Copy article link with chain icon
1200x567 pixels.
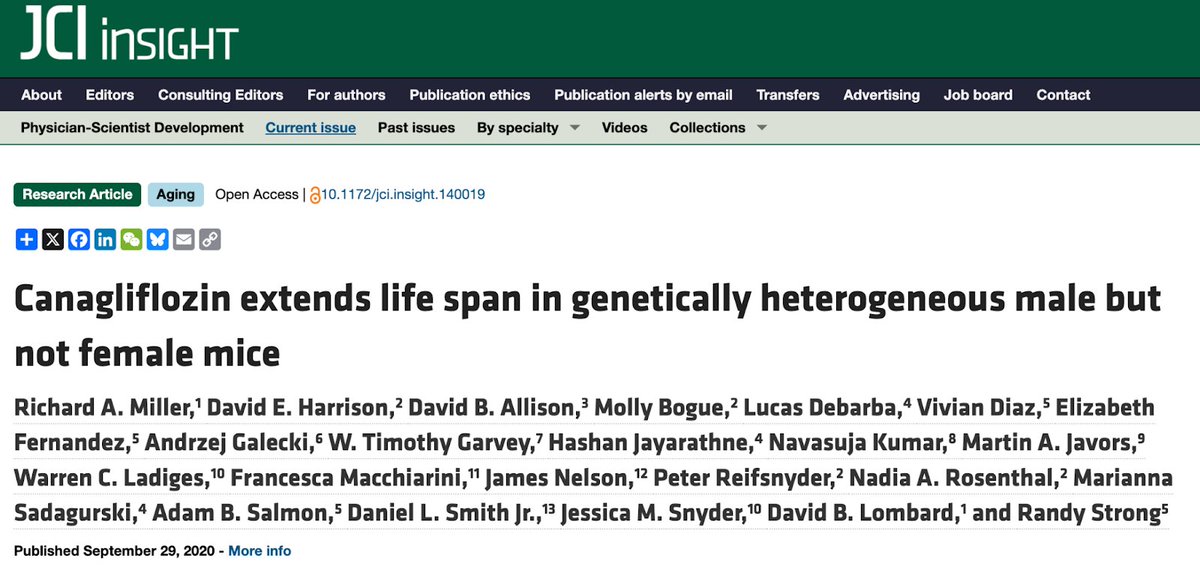pos(209,239)
